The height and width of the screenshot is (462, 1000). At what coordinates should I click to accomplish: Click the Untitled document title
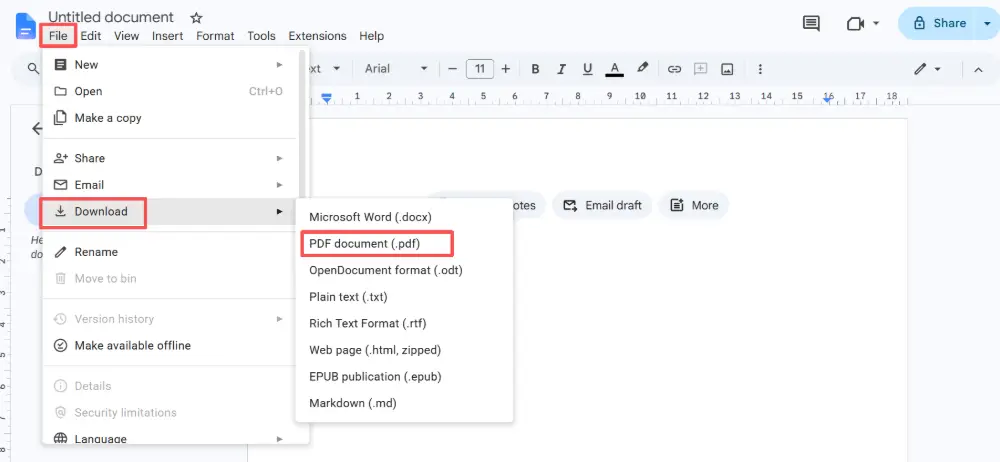111,17
